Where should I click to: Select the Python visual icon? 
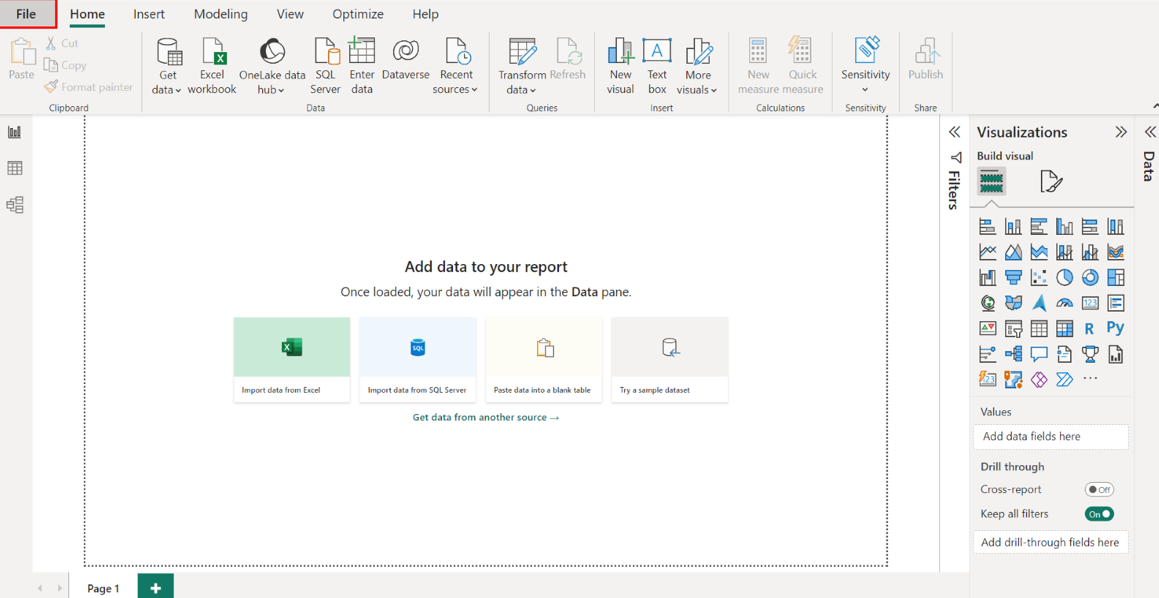[x=1115, y=328]
